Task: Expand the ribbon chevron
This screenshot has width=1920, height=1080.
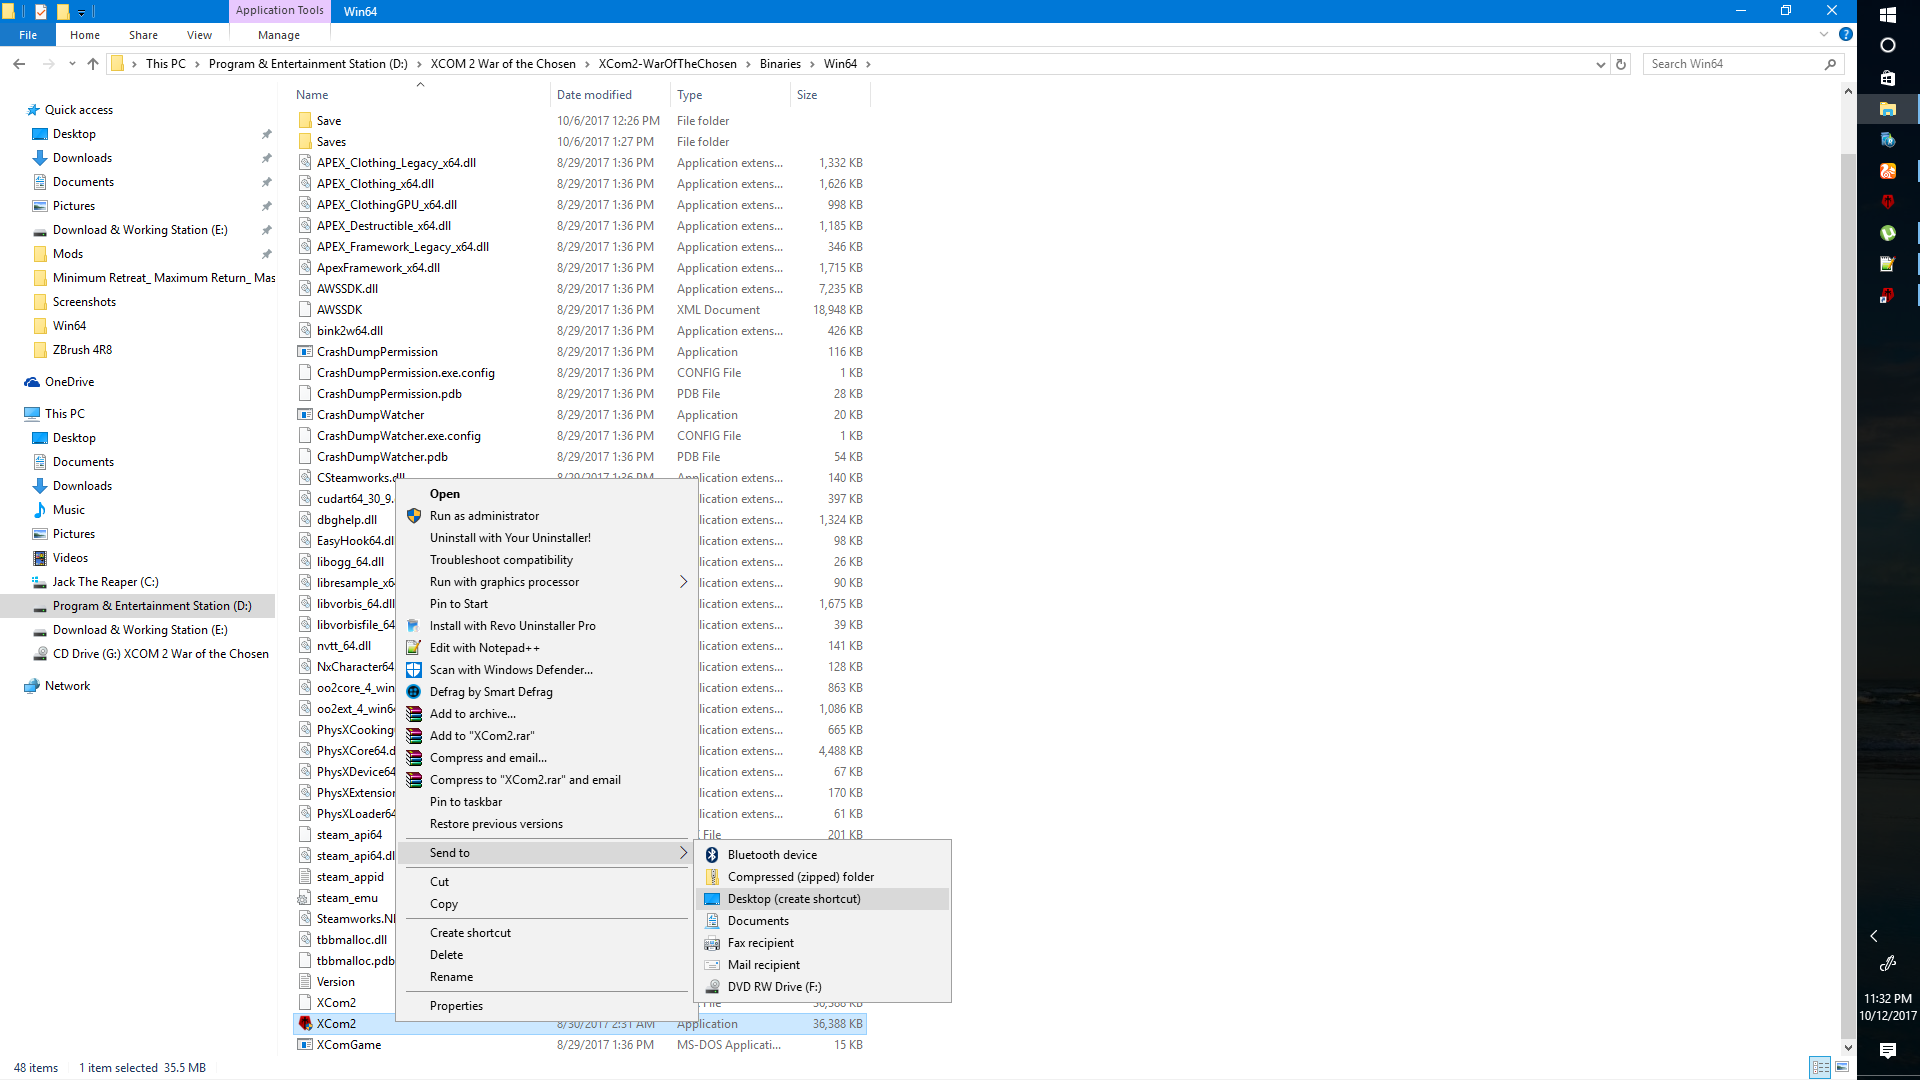Action: [x=1824, y=35]
